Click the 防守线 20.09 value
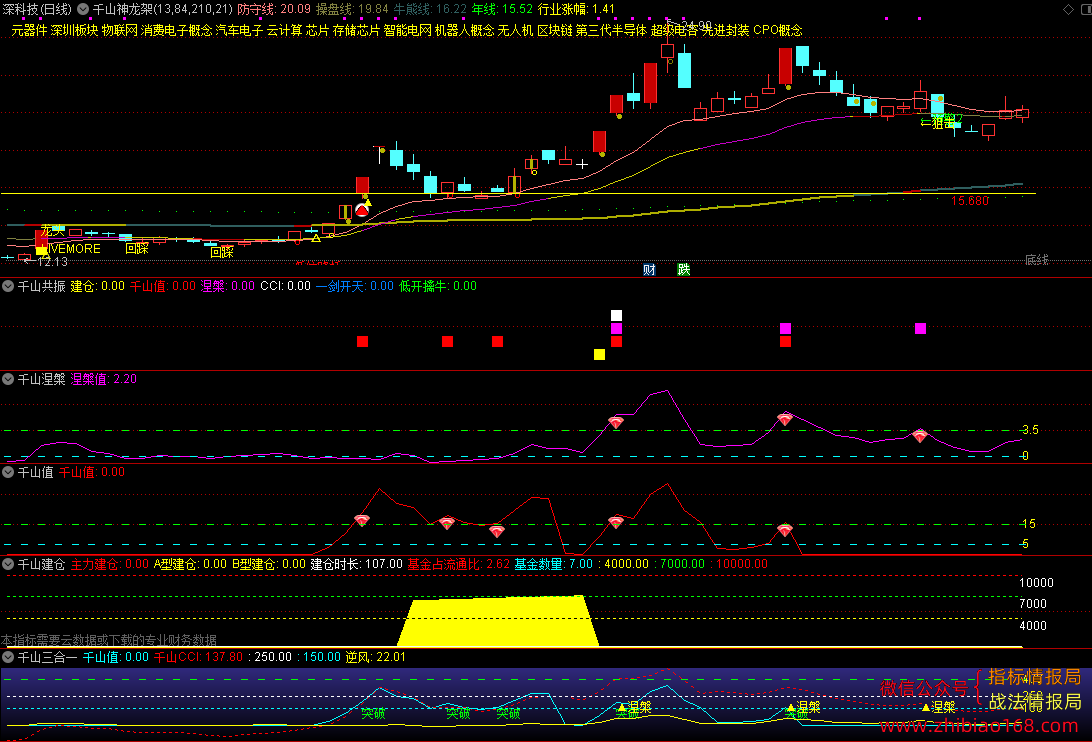 coord(274,9)
